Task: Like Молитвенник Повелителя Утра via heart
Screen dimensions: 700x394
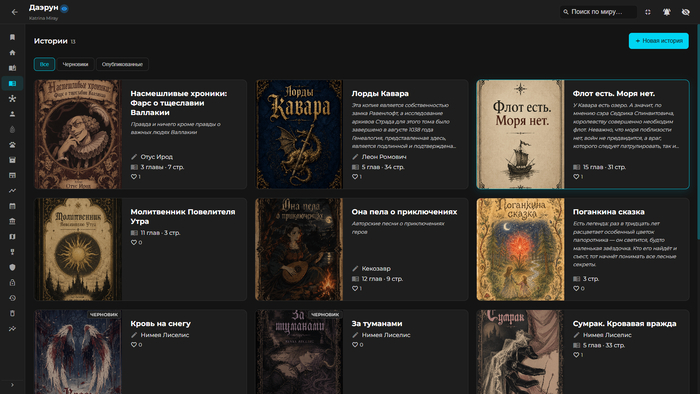Action: (x=133, y=242)
